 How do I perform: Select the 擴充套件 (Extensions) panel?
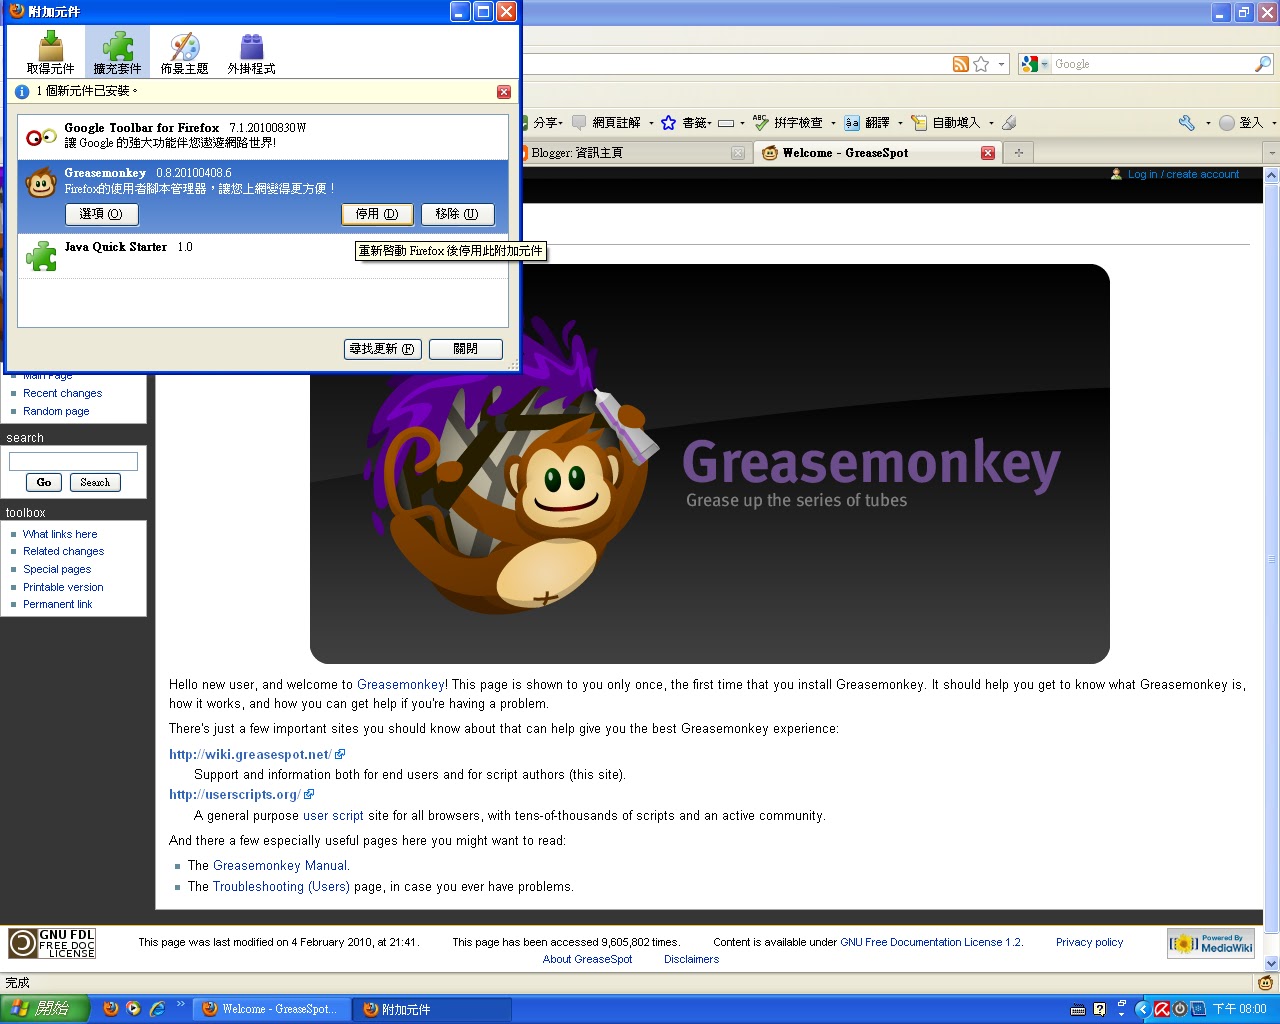117,53
